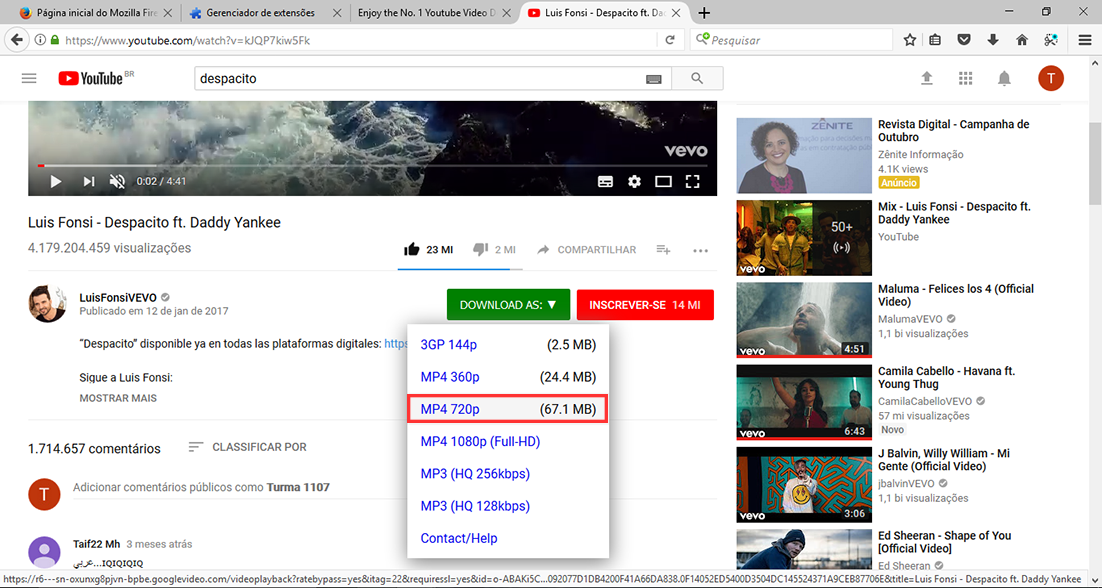The image size is (1102, 588).
Task: Open the extension icon right of home button
Action: 1051,40
